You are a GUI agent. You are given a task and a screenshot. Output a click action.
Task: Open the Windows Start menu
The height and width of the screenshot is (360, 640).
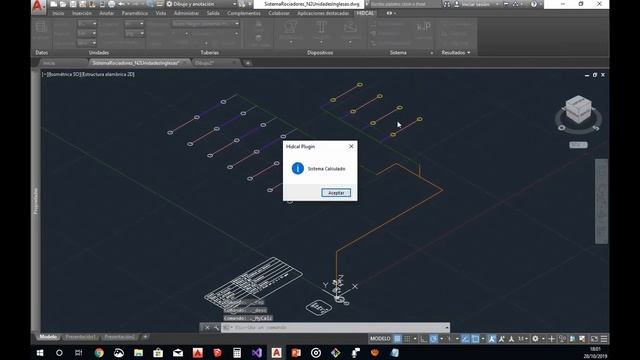click(40, 353)
